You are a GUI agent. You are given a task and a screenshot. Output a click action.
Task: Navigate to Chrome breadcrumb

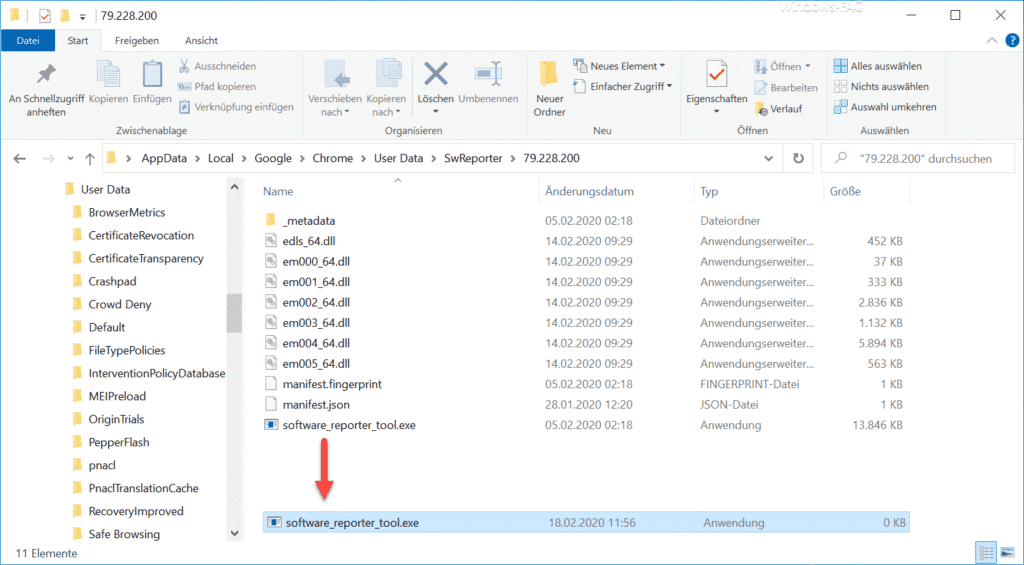click(x=332, y=158)
